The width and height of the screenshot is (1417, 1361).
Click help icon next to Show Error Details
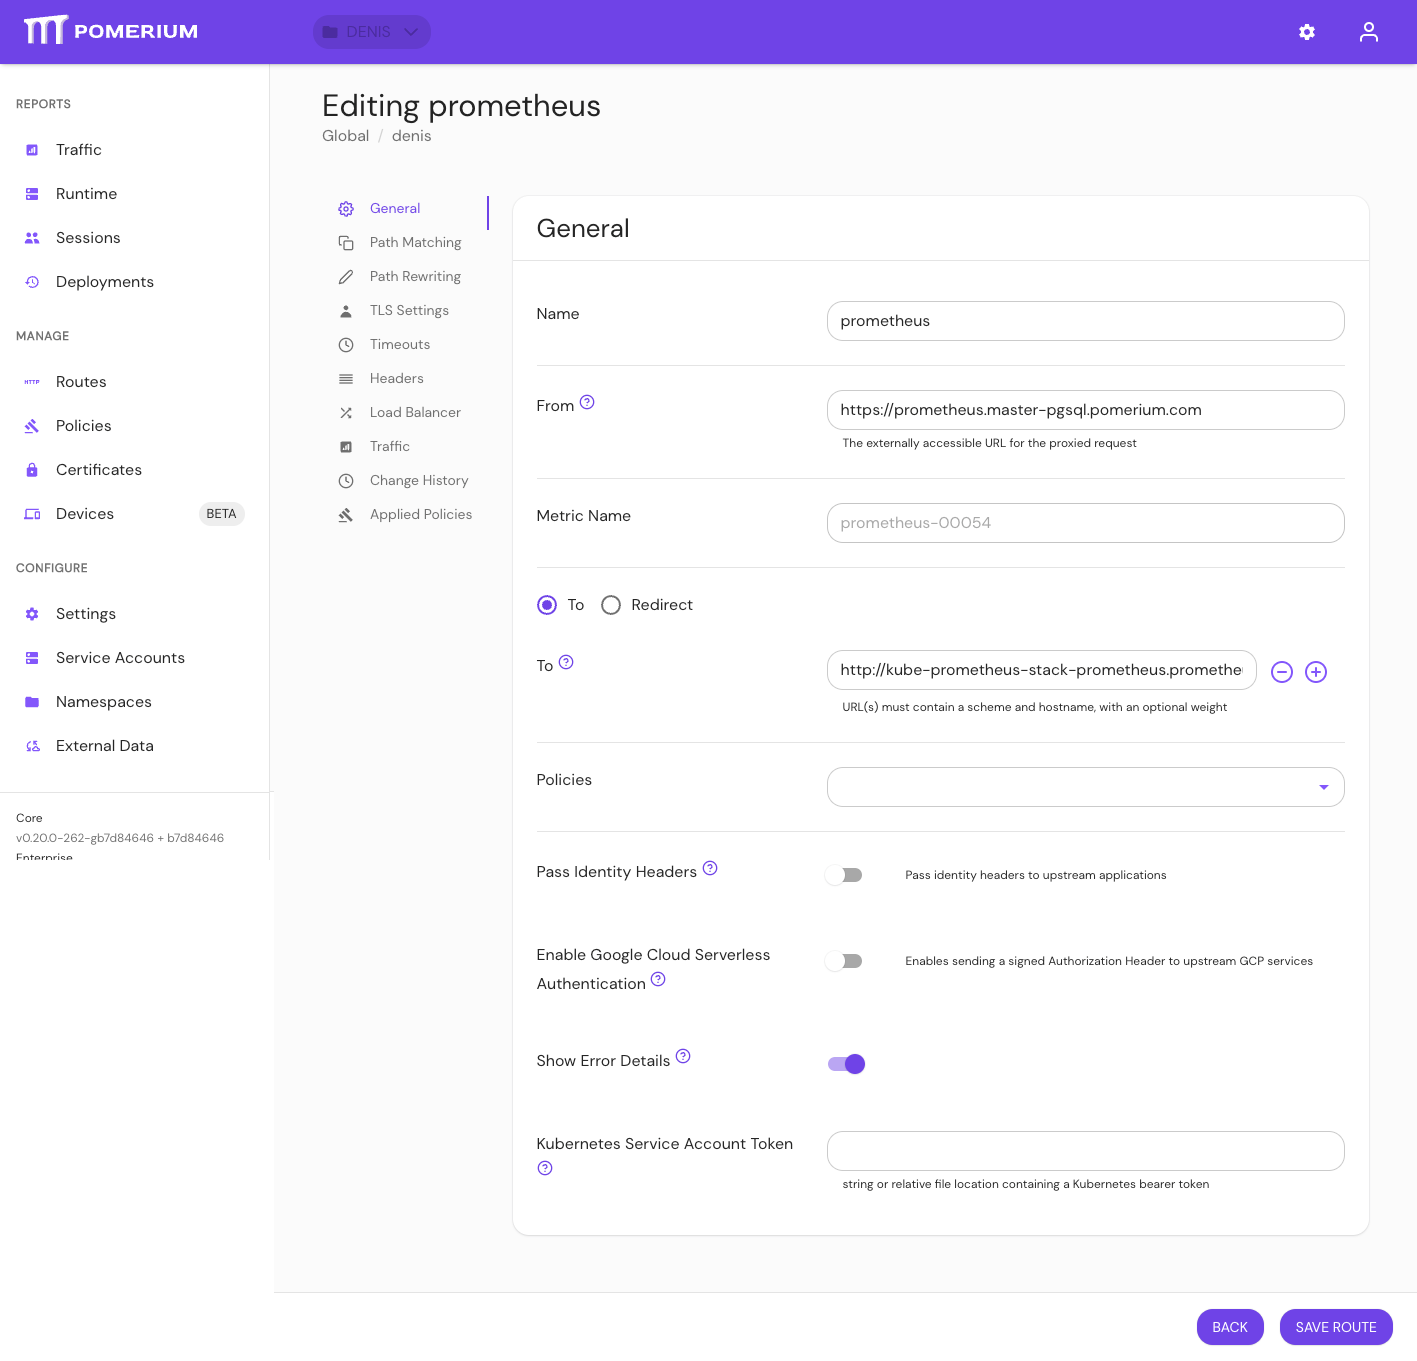[683, 1056]
